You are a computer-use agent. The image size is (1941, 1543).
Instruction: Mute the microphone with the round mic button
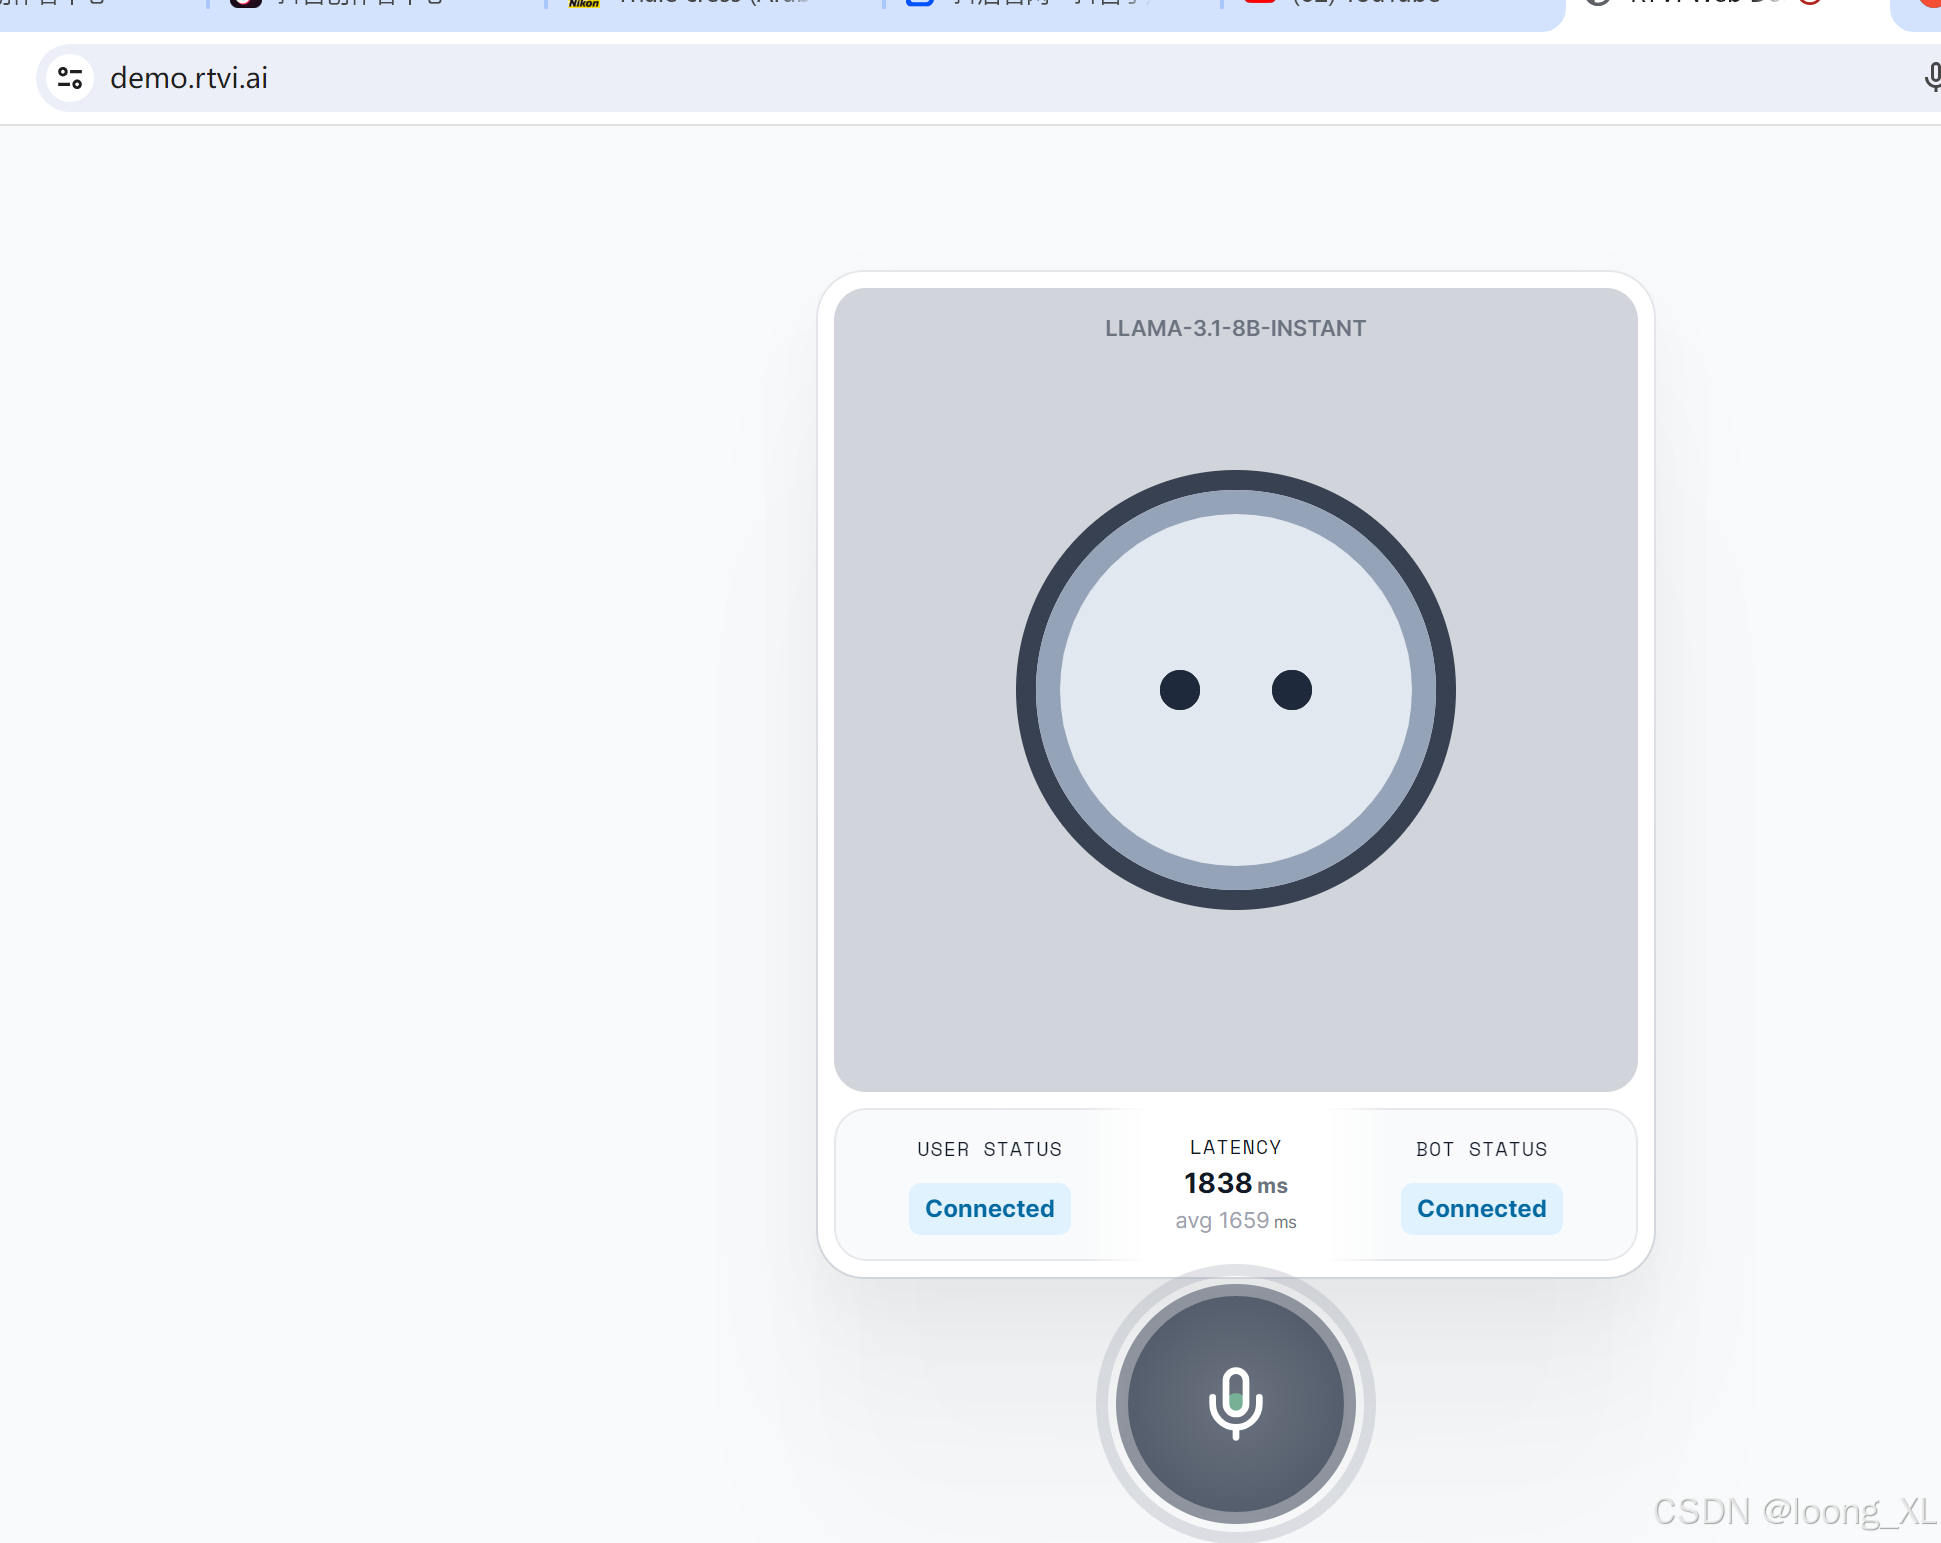[x=1235, y=1403]
